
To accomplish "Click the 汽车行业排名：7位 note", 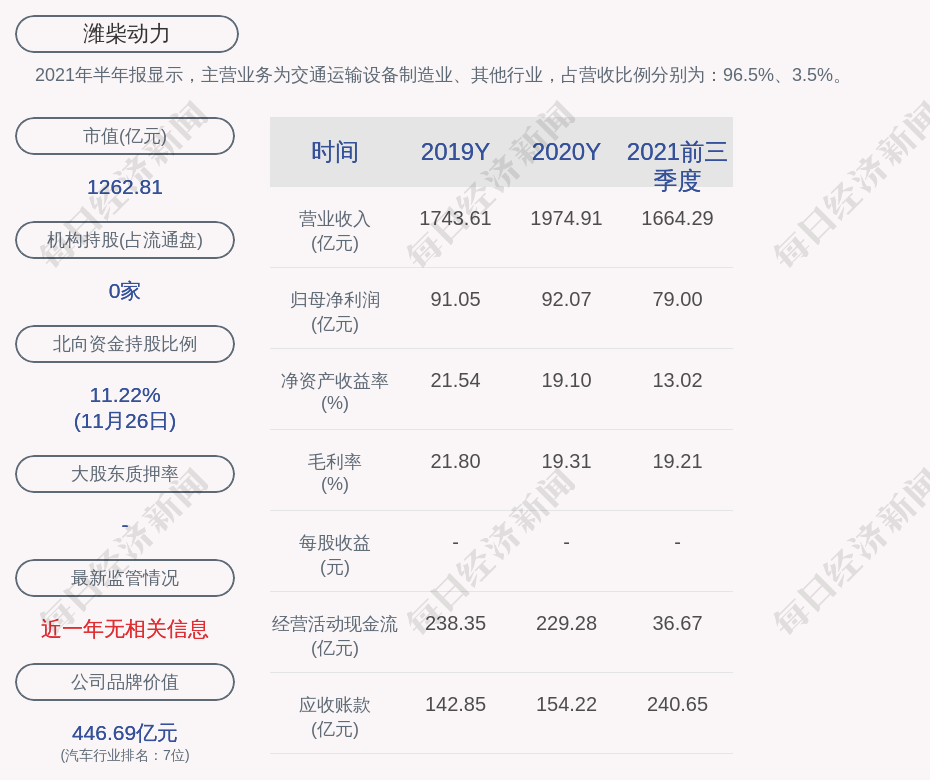I will point(125,756).
